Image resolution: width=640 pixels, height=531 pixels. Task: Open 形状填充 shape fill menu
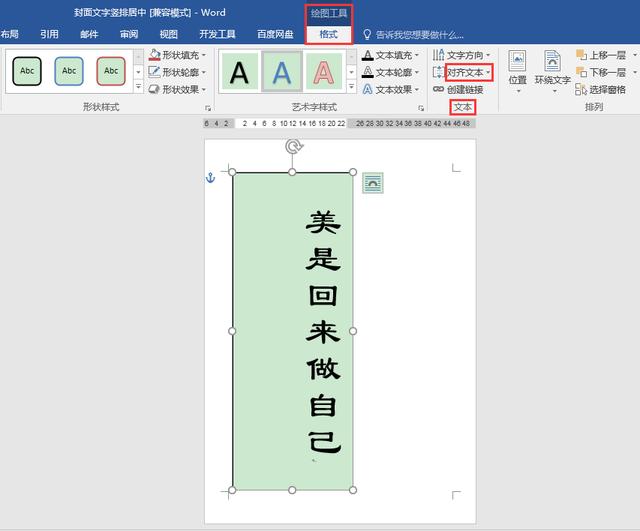tap(178, 55)
